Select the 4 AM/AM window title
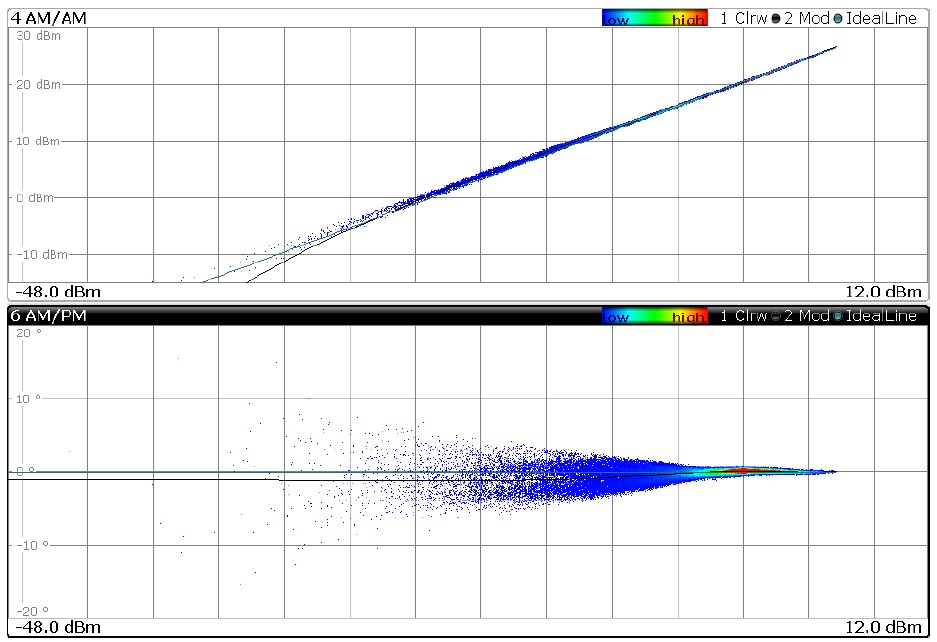This screenshot has height=642, width=937. (x=48, y=18)
